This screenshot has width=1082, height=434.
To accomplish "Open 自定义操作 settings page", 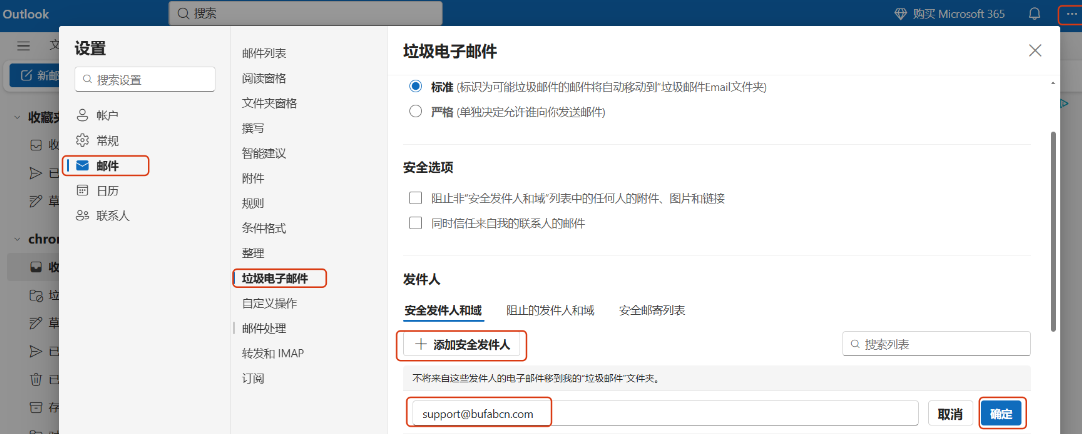I will coord(270,304).
